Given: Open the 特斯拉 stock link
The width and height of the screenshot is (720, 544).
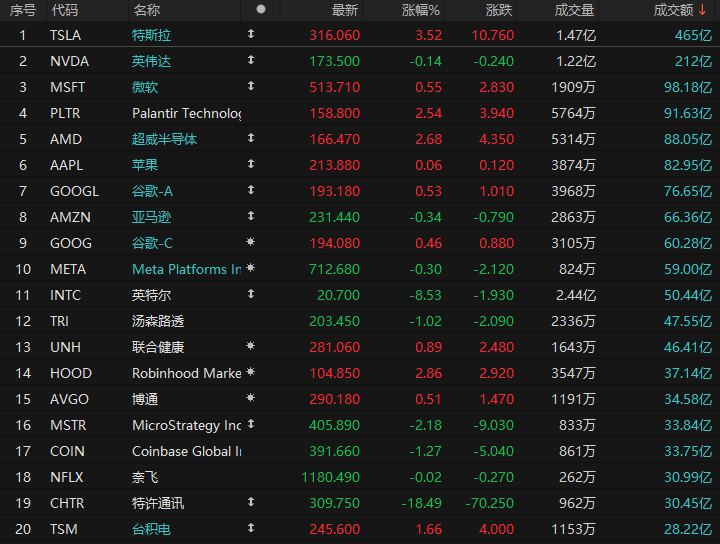Looking at the screenshot, I should (152, 35).
